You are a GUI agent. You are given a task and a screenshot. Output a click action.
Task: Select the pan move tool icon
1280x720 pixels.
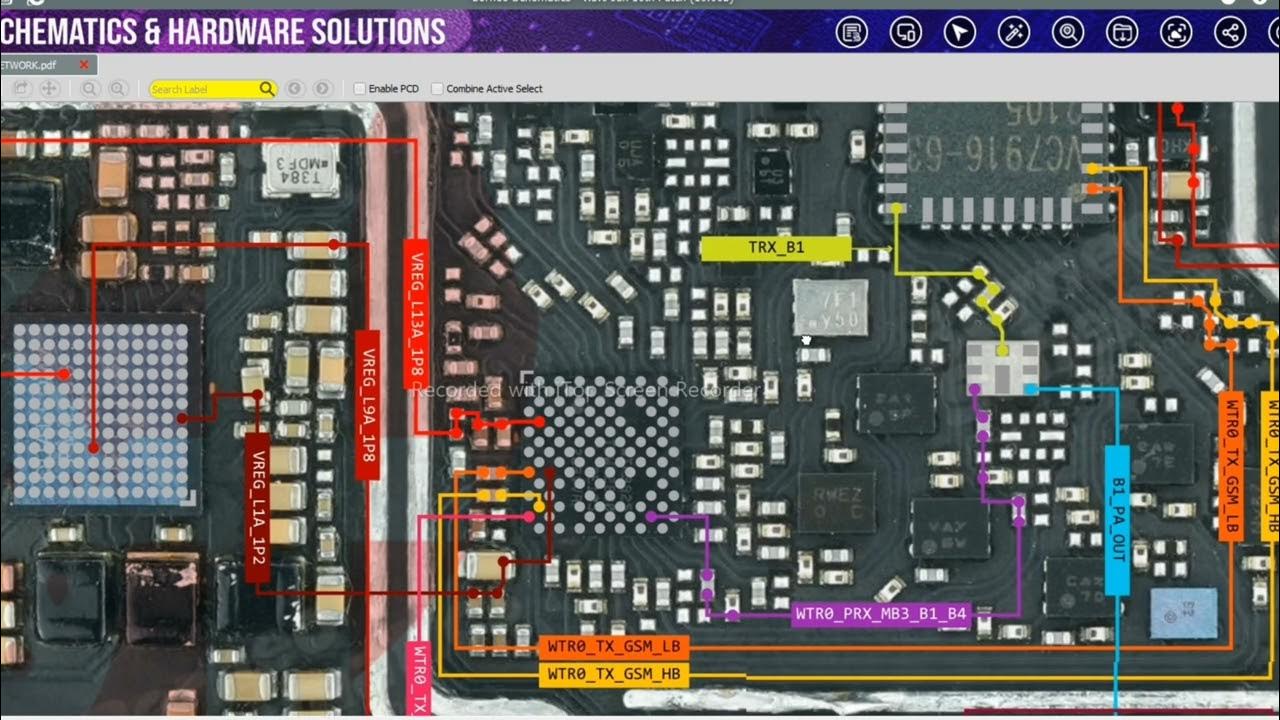point(49,89)
